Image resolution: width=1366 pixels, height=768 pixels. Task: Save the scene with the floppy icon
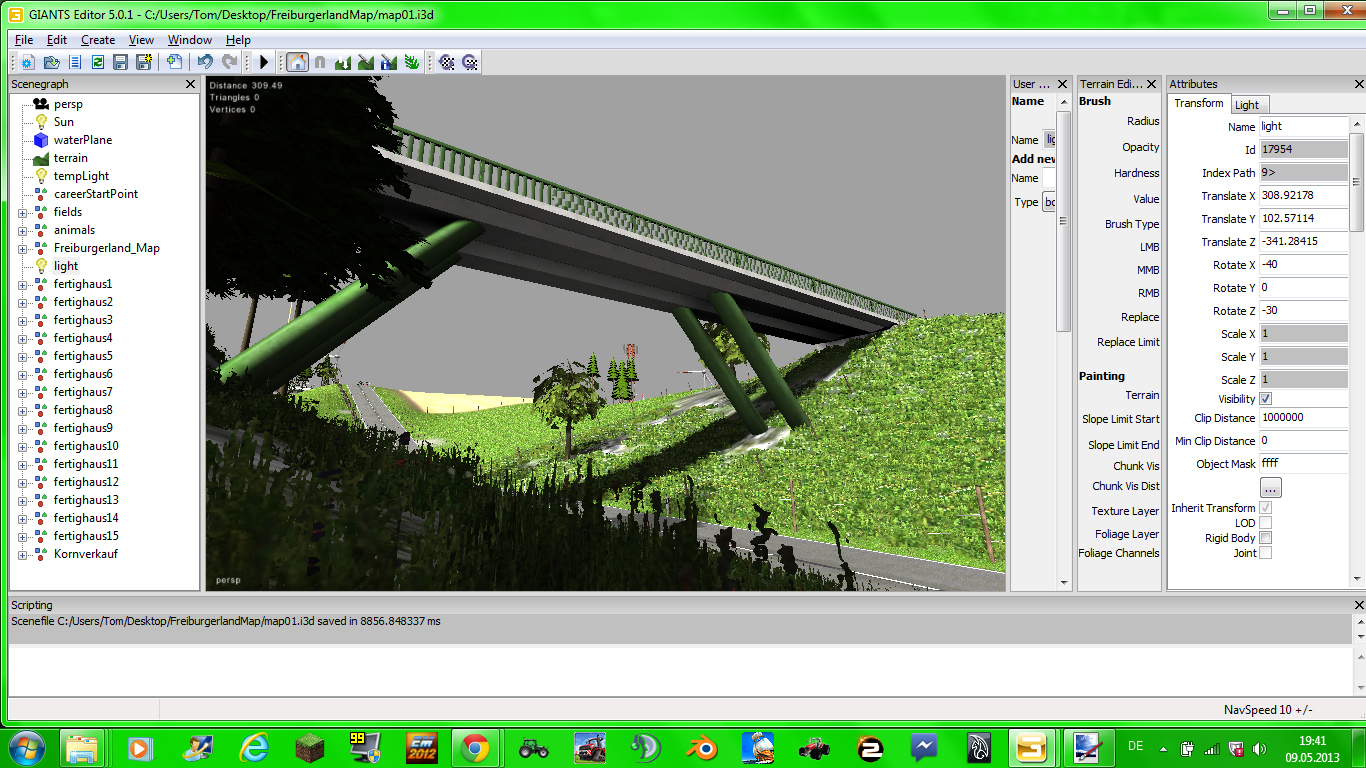click(120, 62)
